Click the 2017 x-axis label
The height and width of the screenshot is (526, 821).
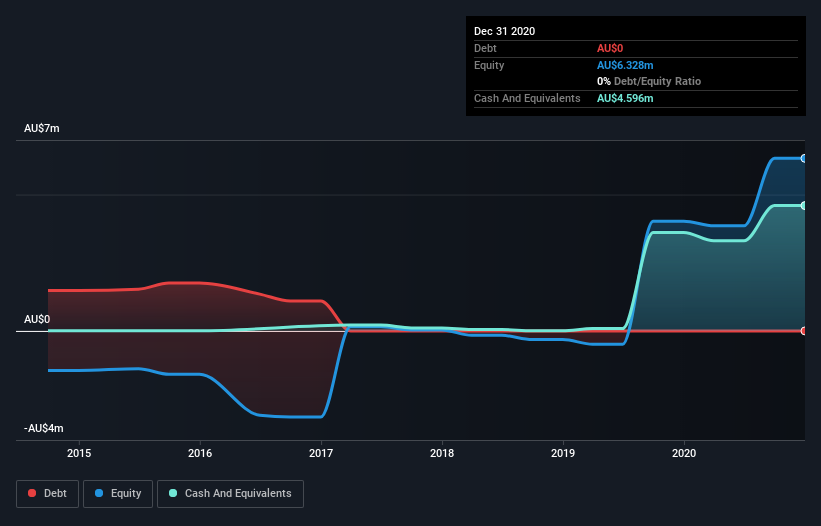click(321, 453)
